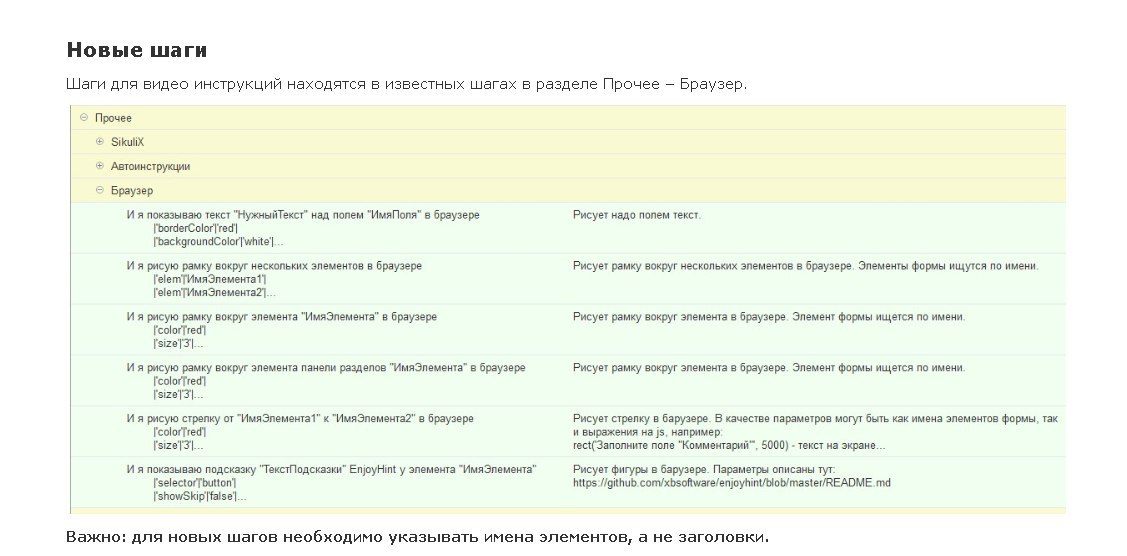
Task: Collapse the Браузер node
Action: pos(100,190)
